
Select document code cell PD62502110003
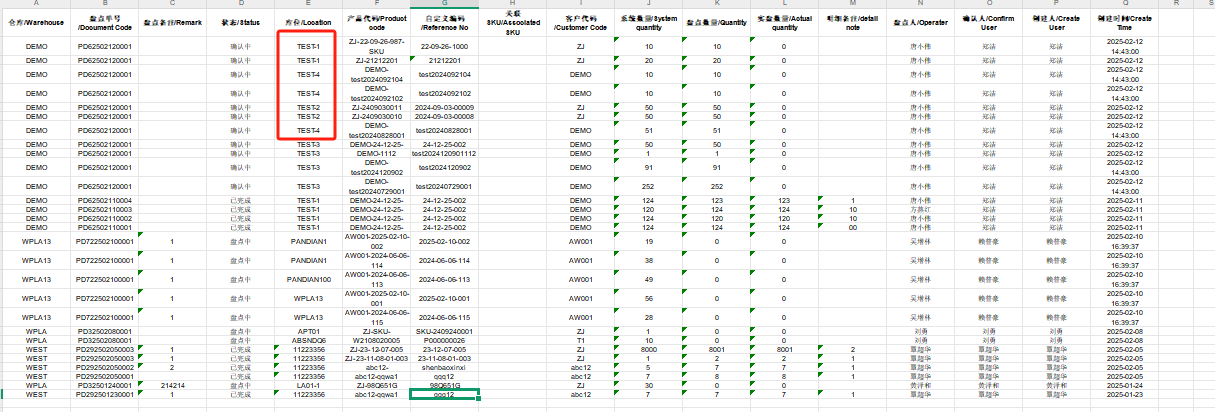[105, 209]
